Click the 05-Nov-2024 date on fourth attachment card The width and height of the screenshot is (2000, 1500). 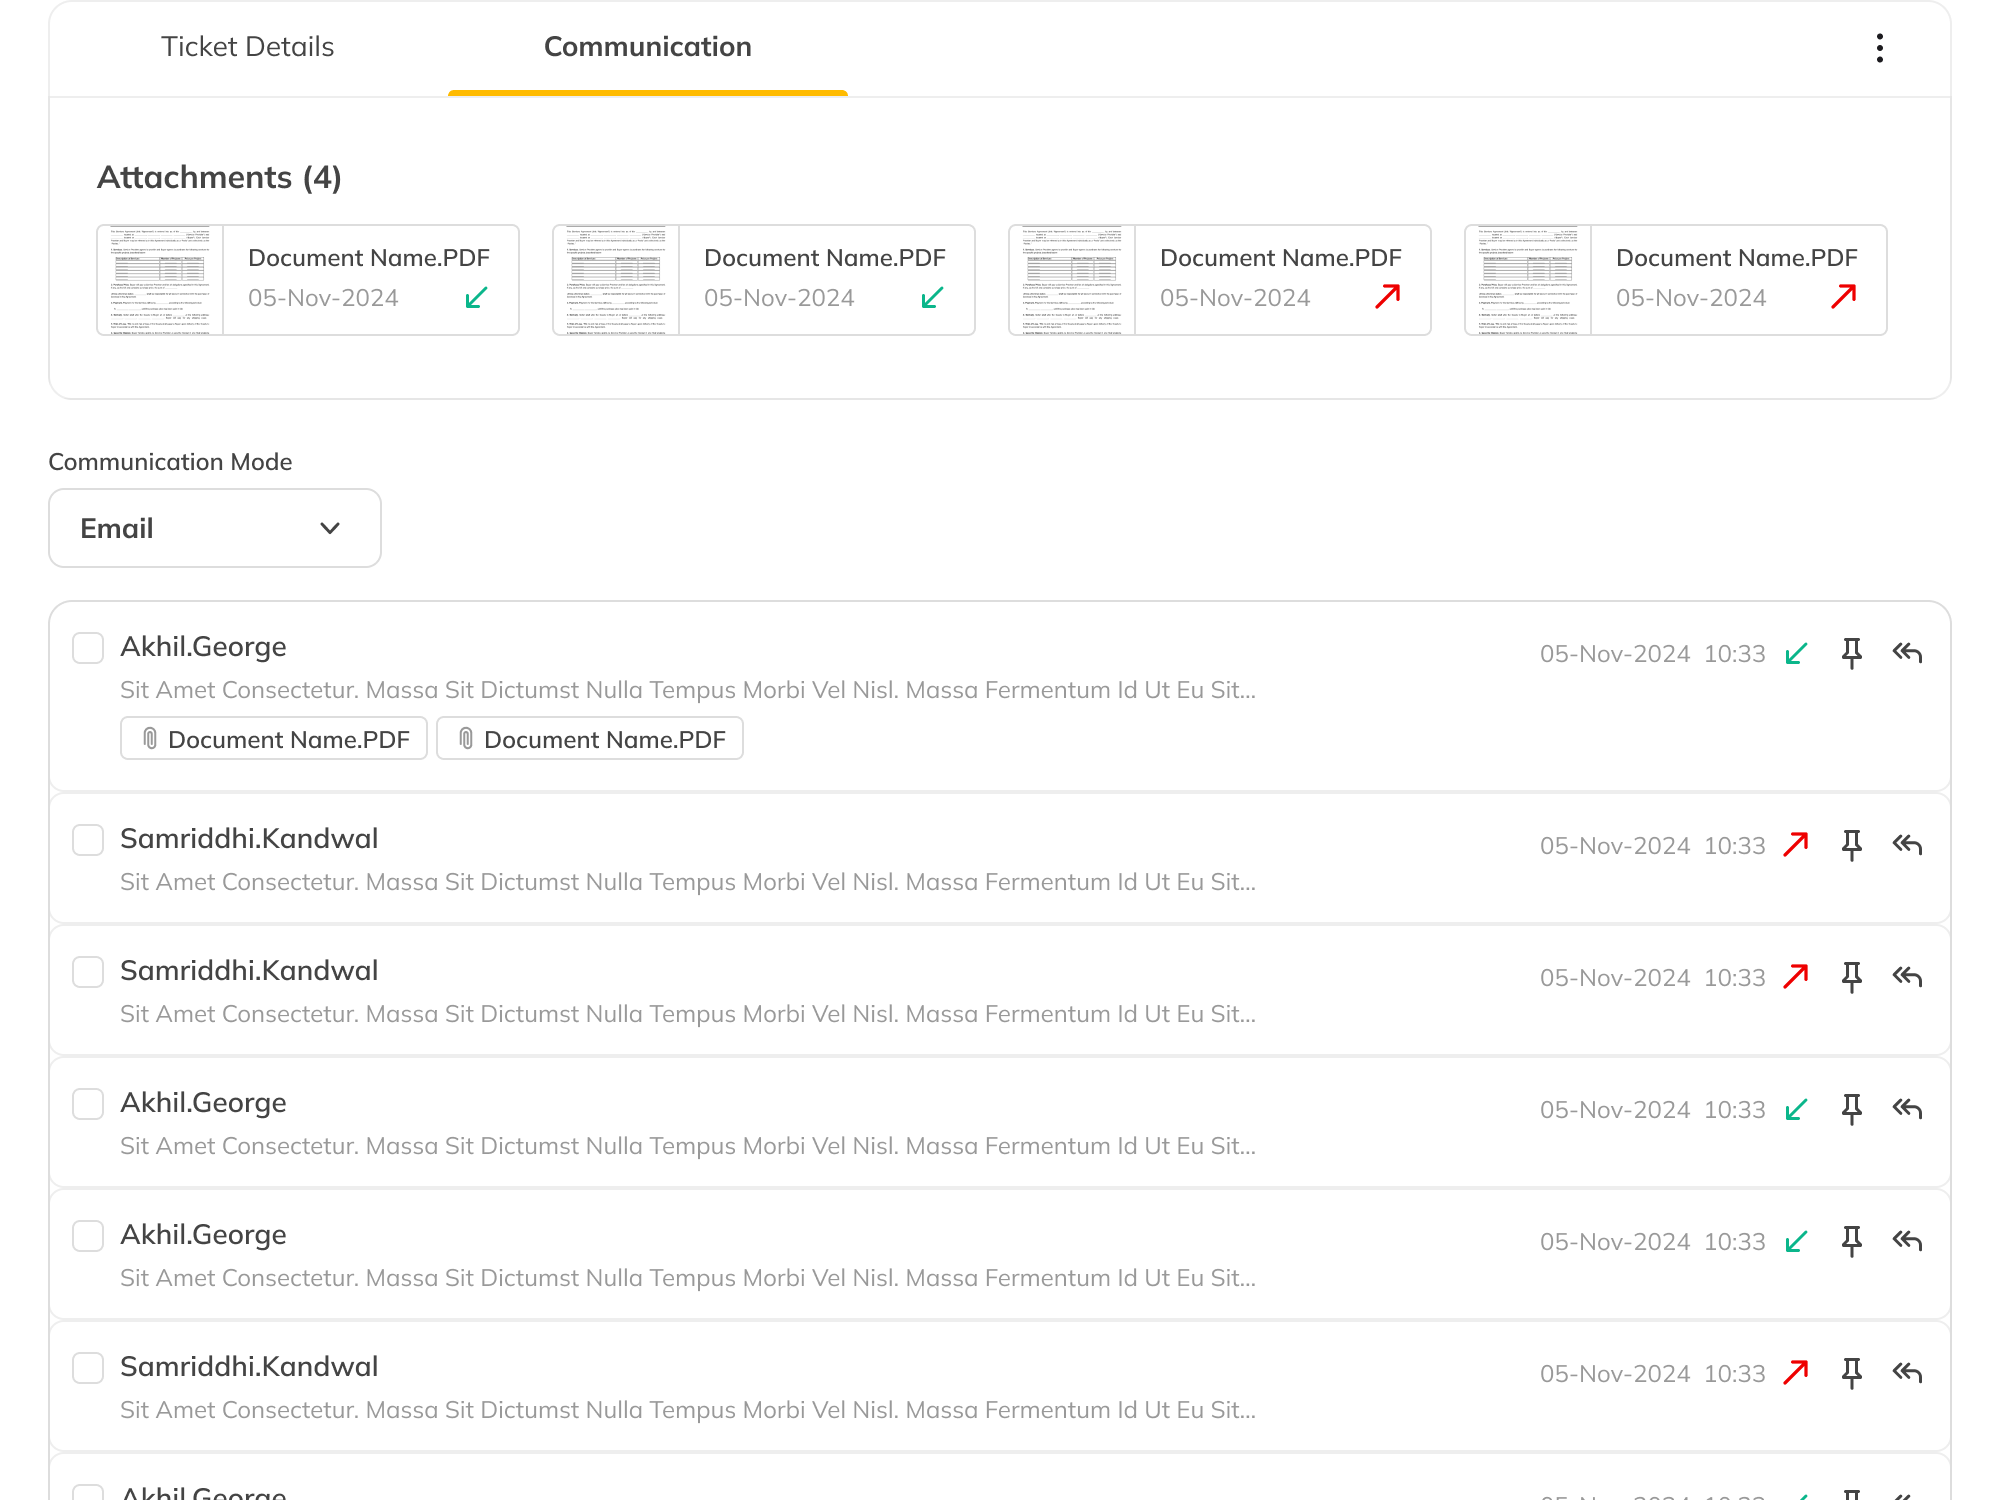point(1691,298)
